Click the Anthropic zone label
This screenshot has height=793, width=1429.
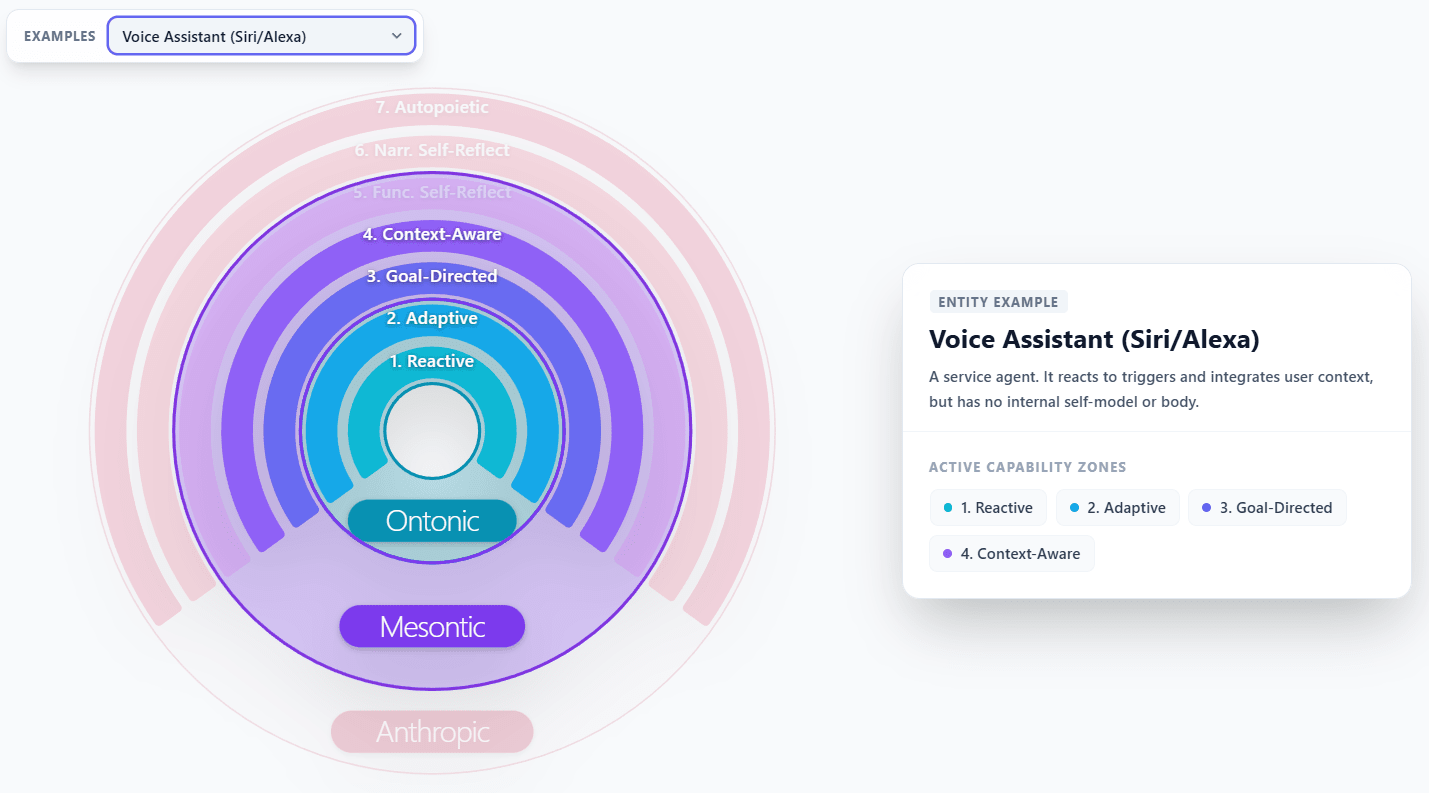(432, 732)
